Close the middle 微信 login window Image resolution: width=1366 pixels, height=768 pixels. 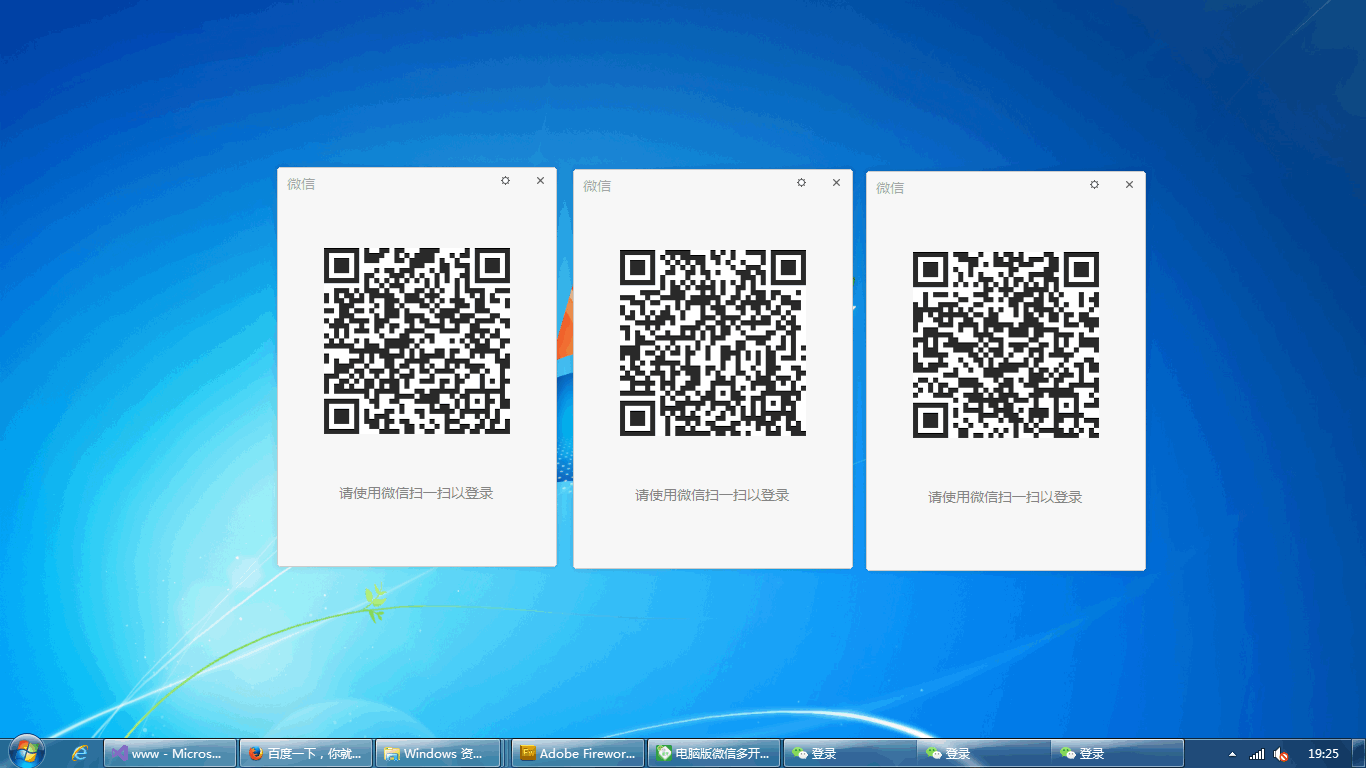[x=836, y=183]
